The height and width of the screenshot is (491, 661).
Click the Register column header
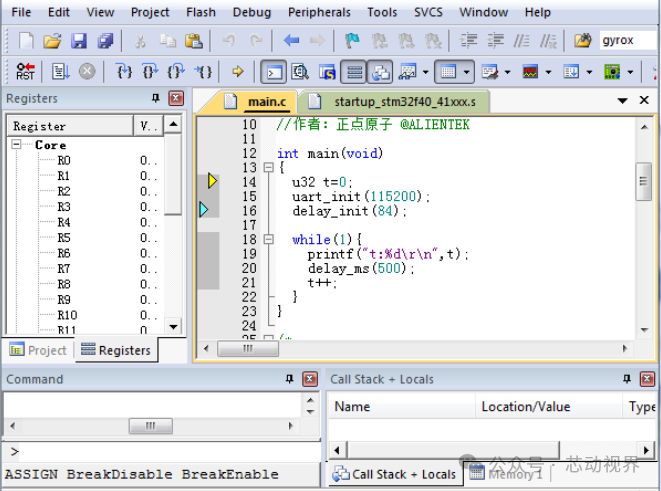click(x=70, y=126)
